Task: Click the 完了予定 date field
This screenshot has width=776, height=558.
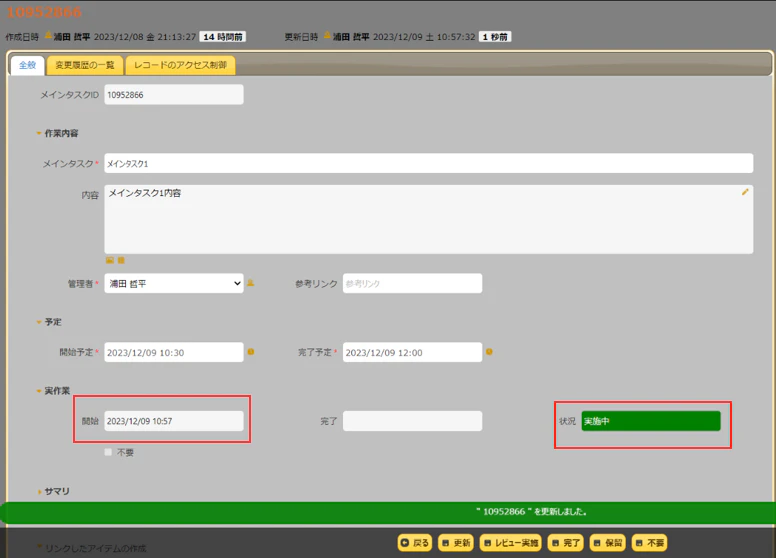Action: pyautogui.click(x=412, y=352)
